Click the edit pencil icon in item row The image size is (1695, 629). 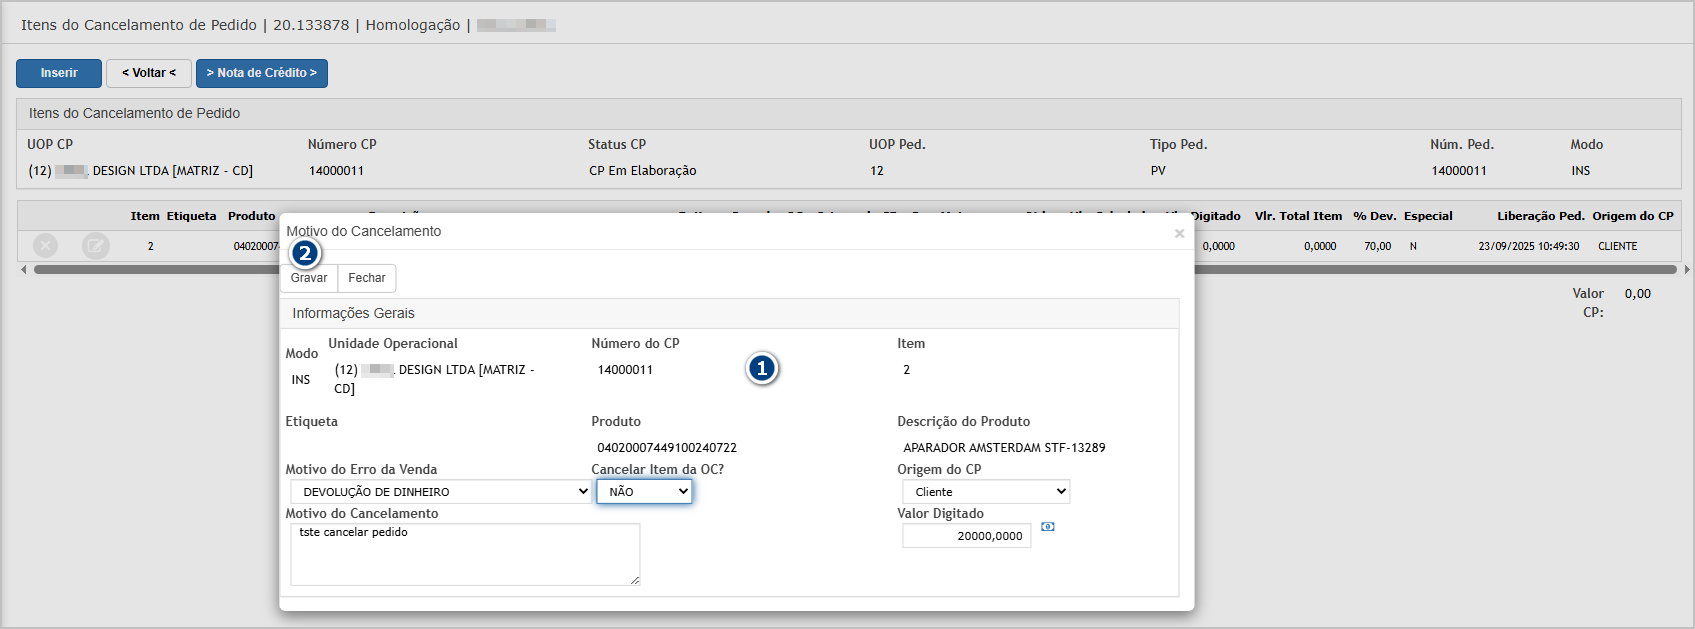click(x=96, y=245)
